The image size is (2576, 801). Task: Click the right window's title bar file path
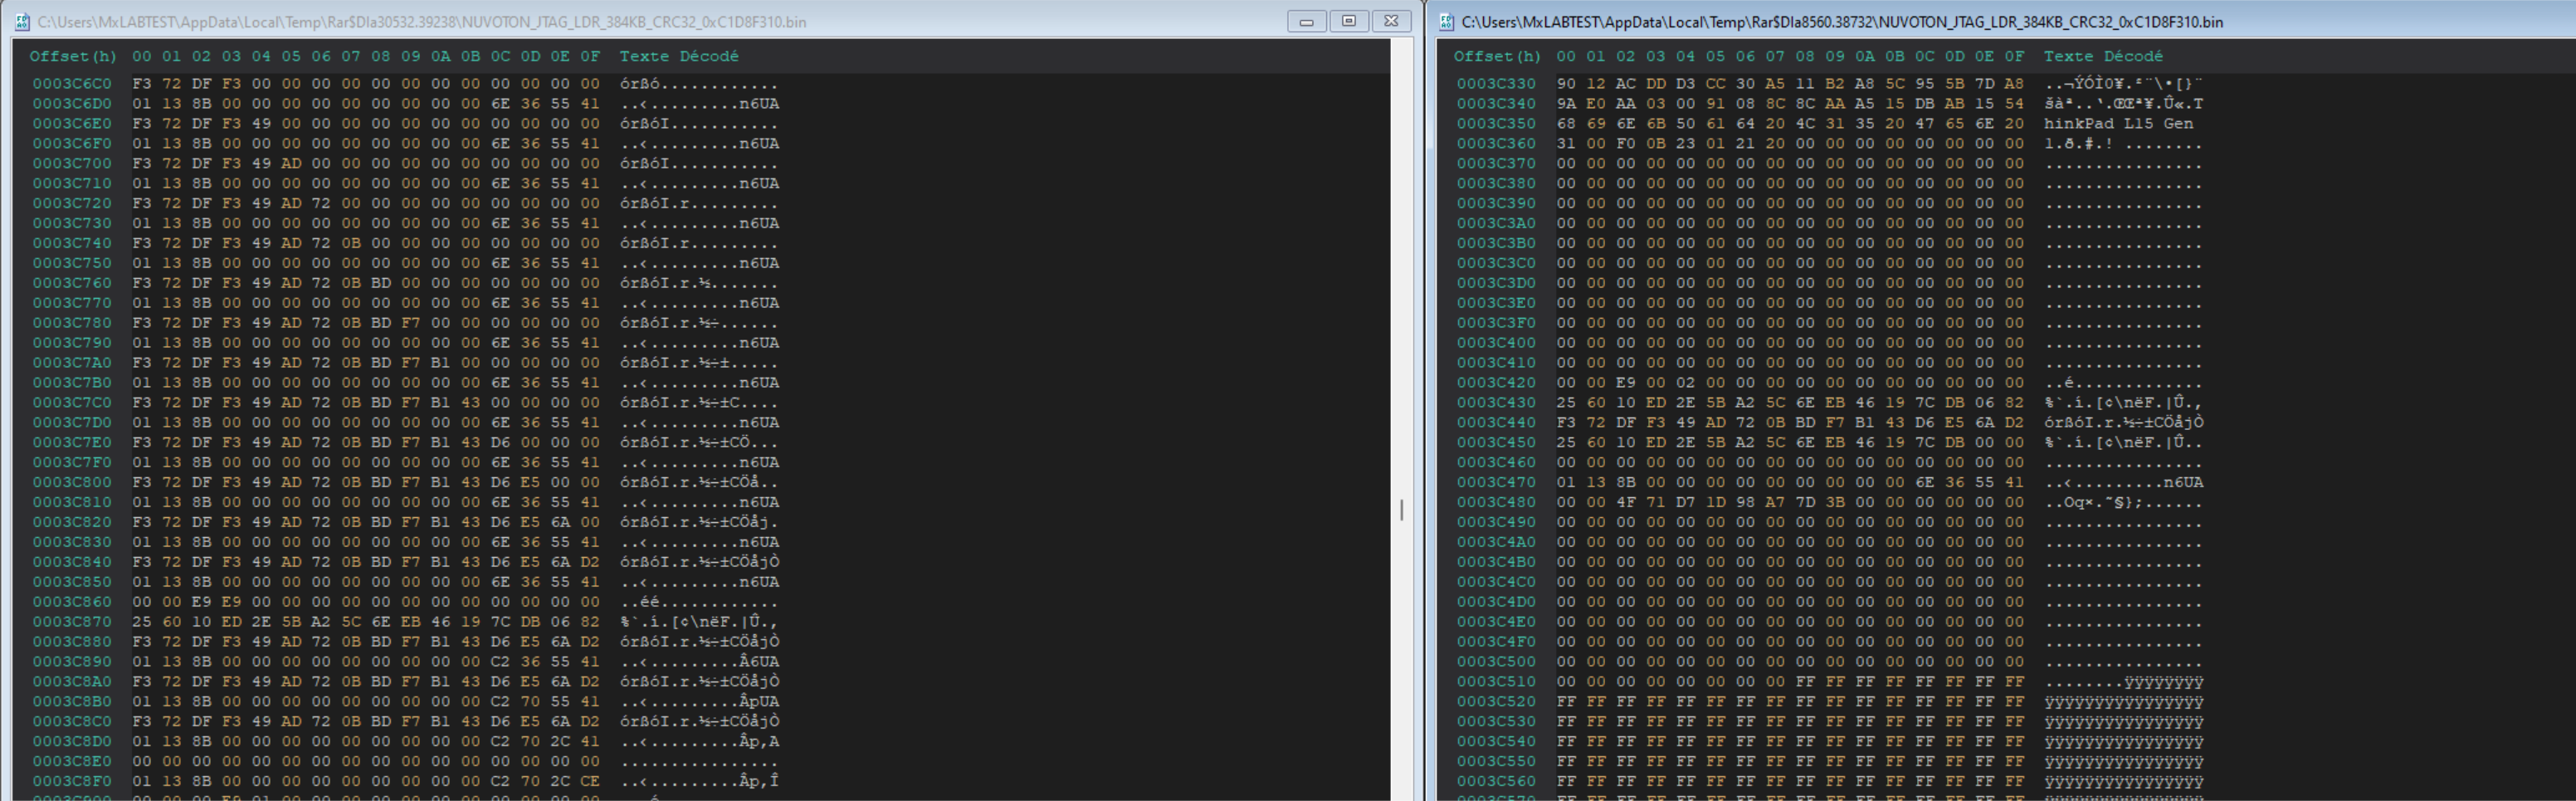[x=1842, y=22]
